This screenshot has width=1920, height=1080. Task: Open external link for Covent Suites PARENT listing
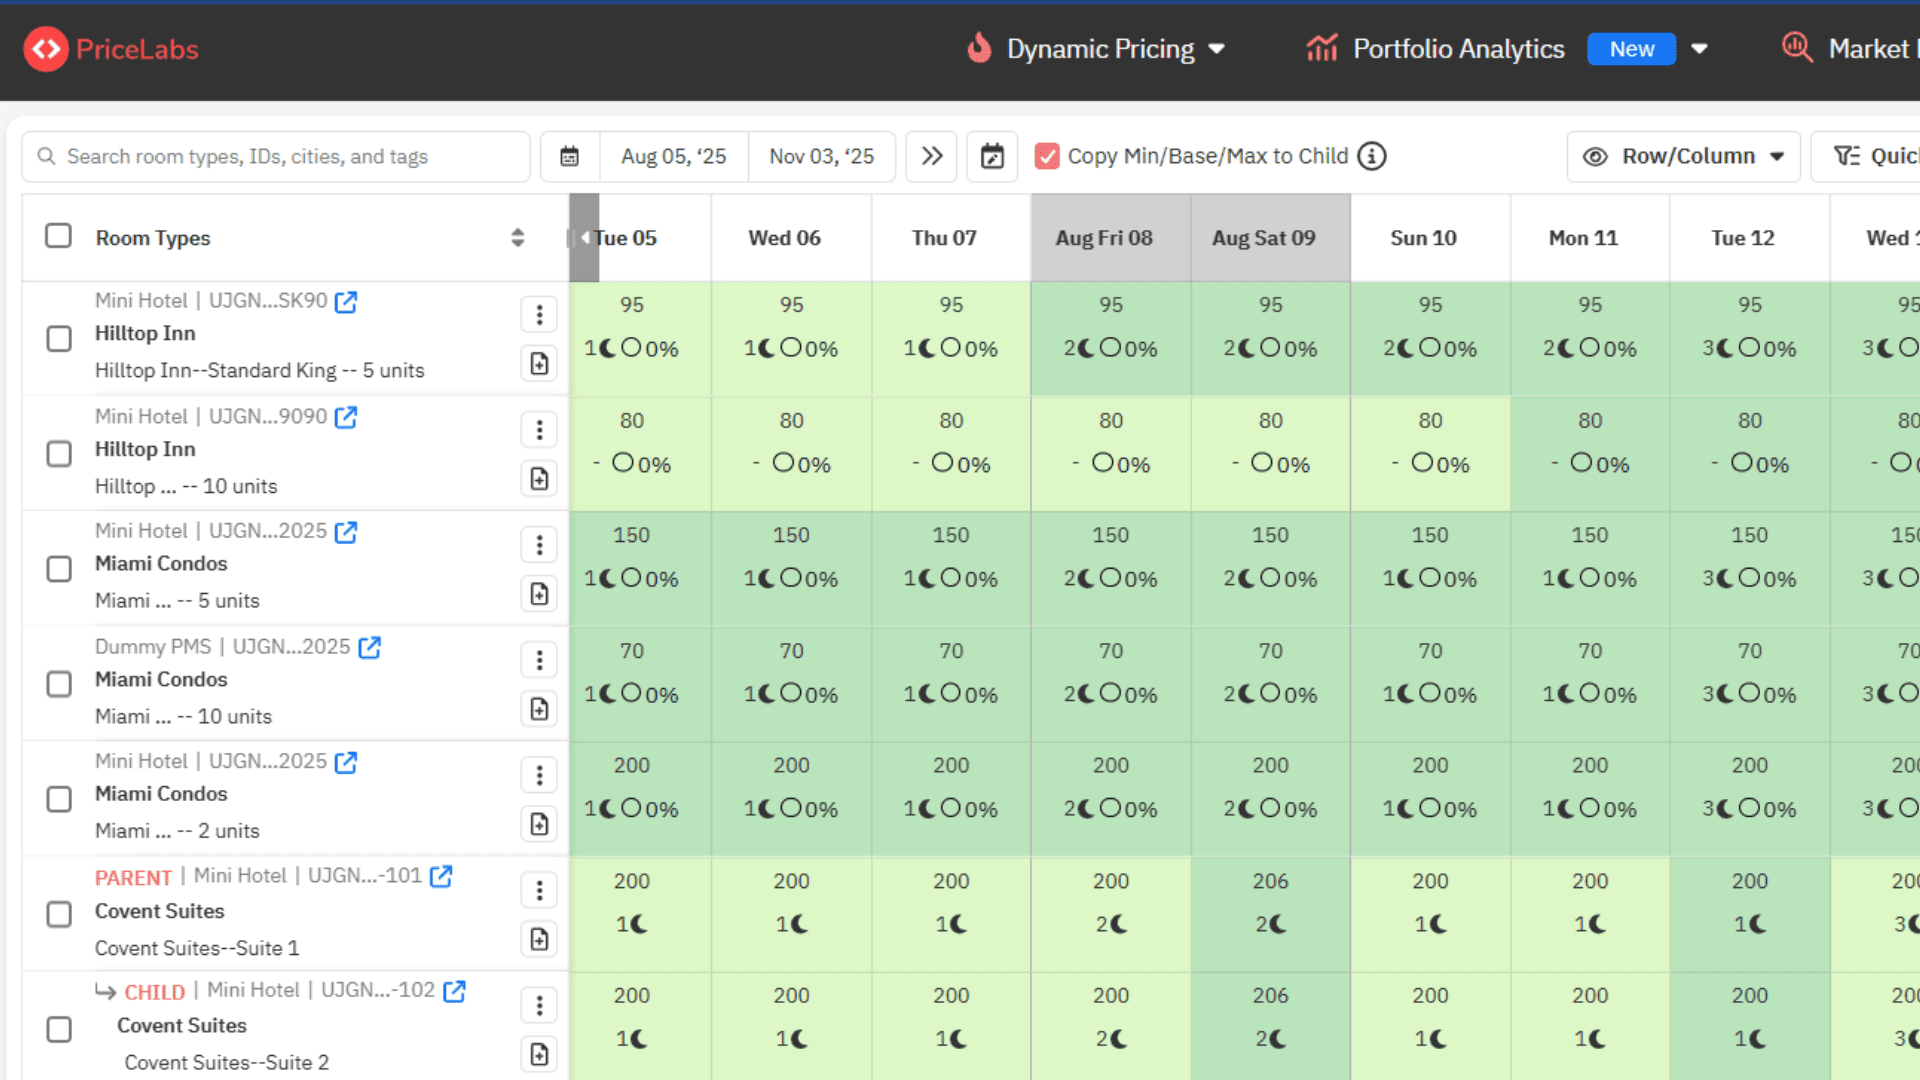tap(441, 876)
